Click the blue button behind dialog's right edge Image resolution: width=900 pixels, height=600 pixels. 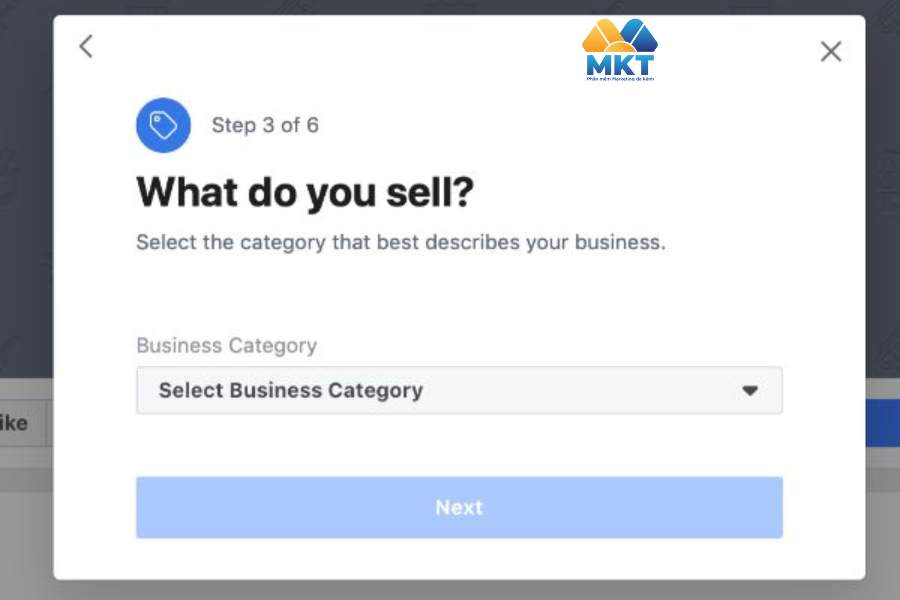click(882, 423)
